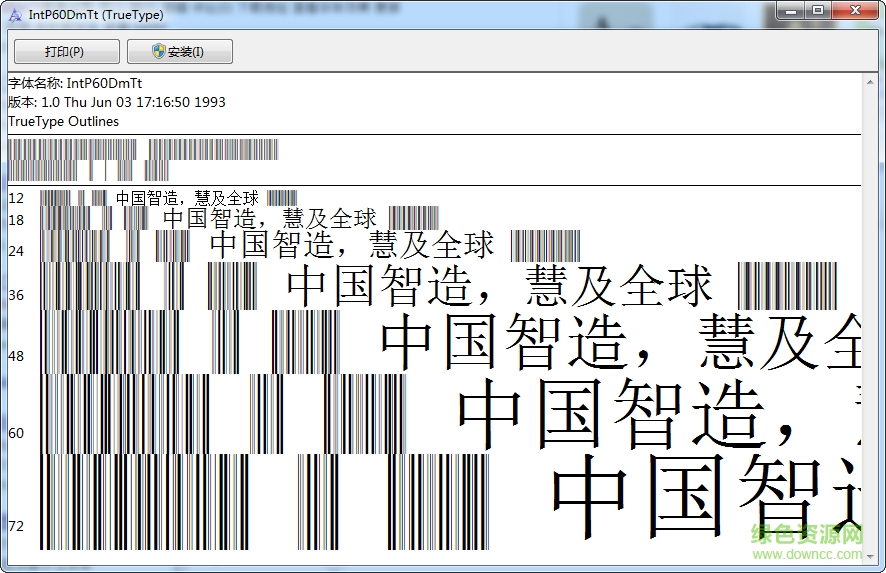Close the IntP60DmTt font viewer window

(855, 11)
